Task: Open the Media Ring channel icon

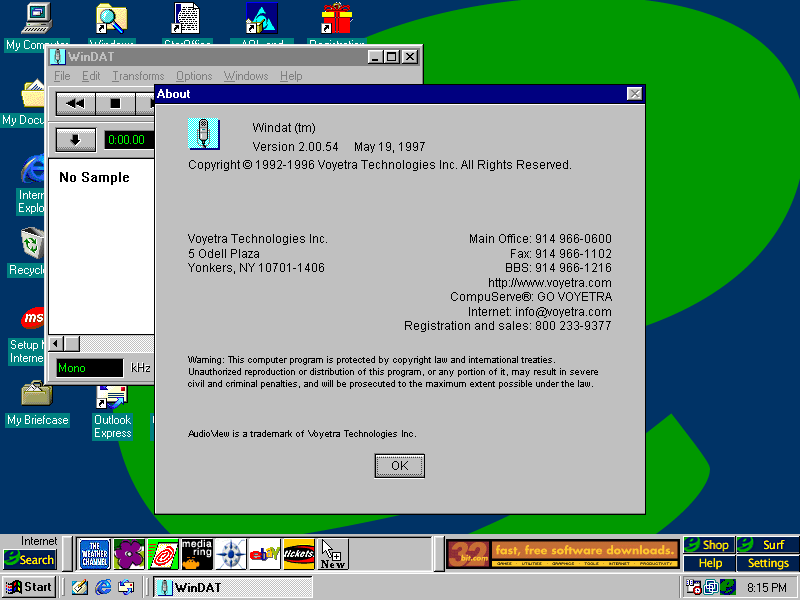Action: click(x=197, y=554)
